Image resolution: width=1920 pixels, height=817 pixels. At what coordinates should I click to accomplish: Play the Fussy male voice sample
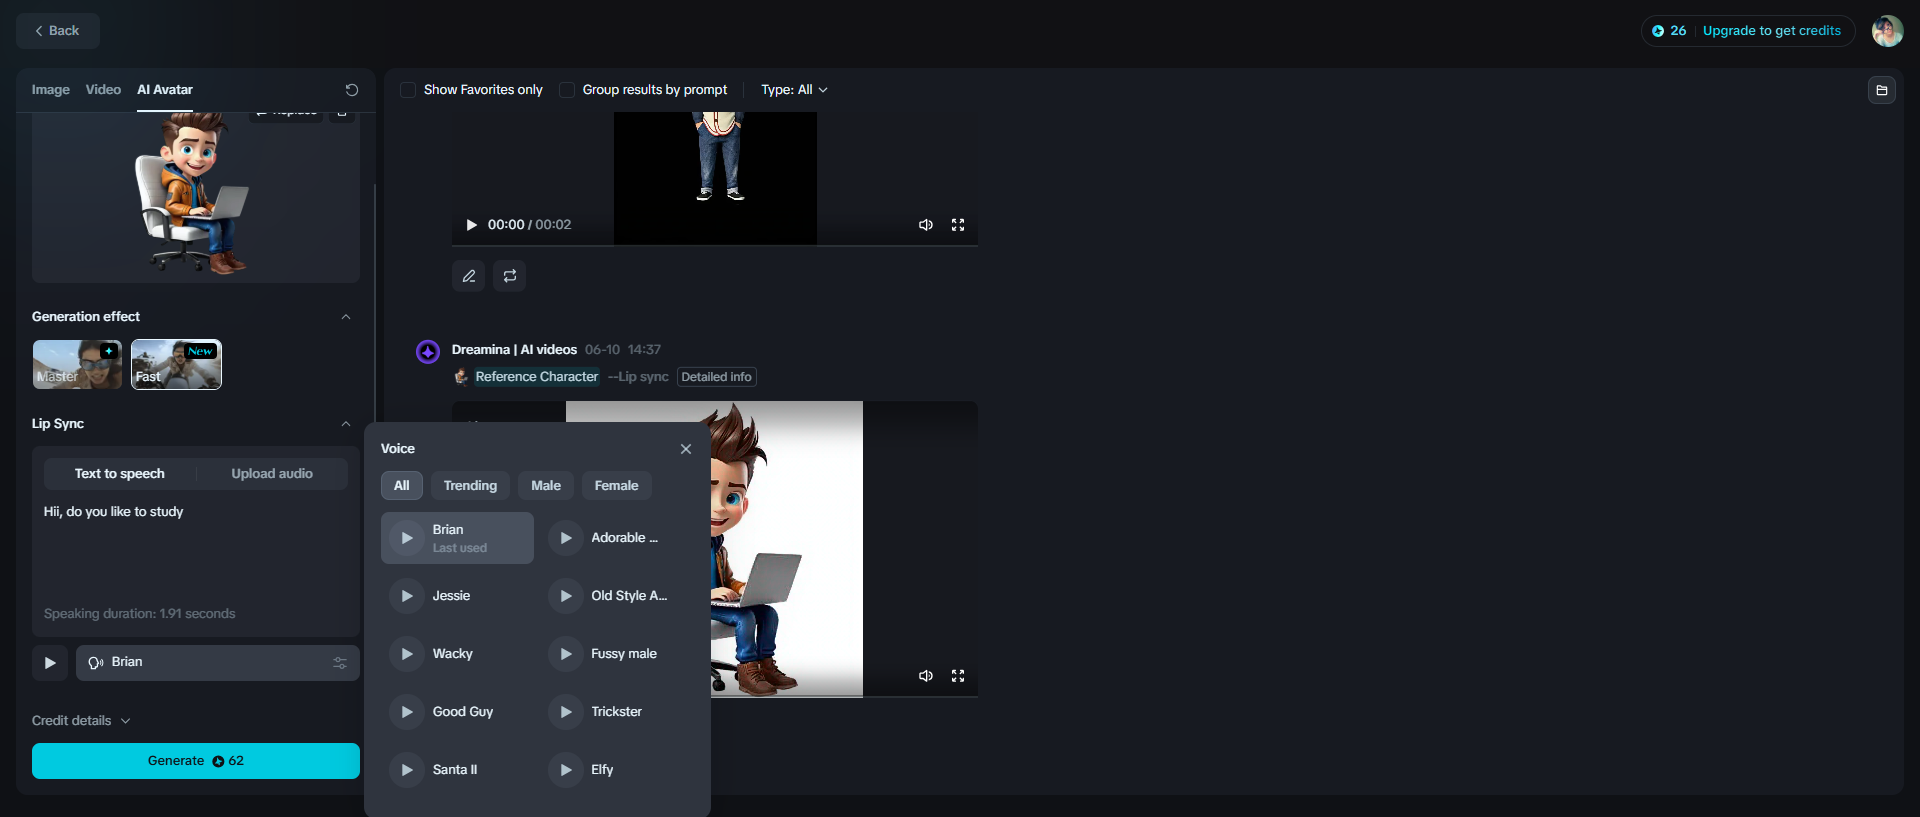pos(566,654)
